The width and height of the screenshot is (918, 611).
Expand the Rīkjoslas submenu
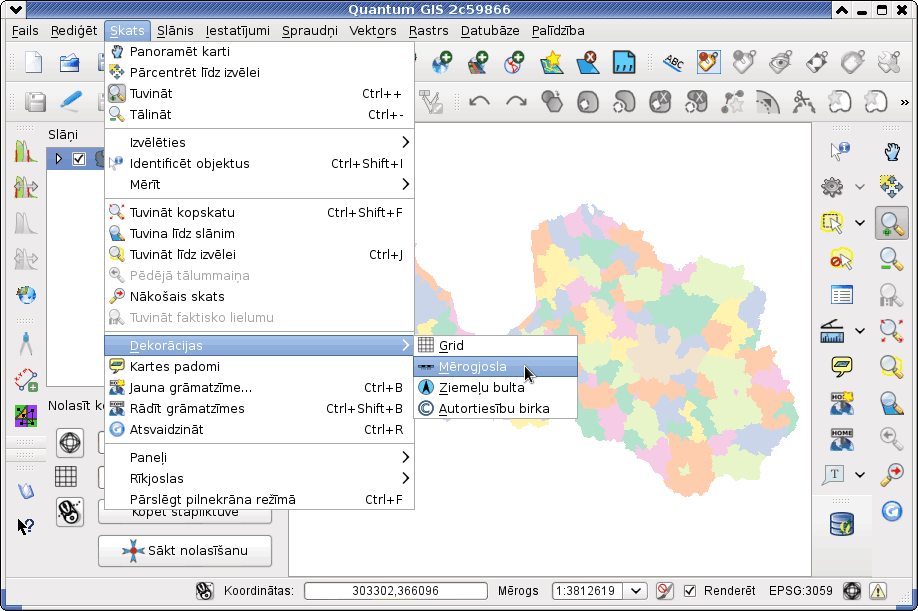click(259, 478)
